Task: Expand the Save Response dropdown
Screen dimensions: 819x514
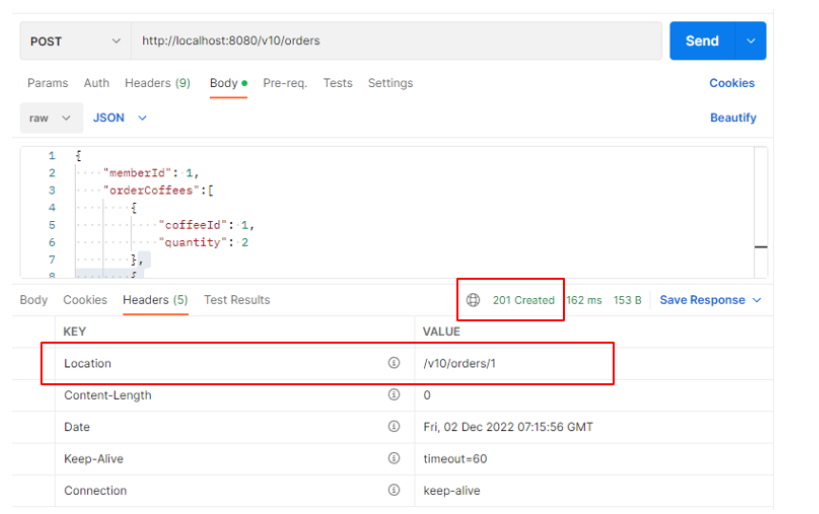Action: pyautogui.click(x=757, y=300)
